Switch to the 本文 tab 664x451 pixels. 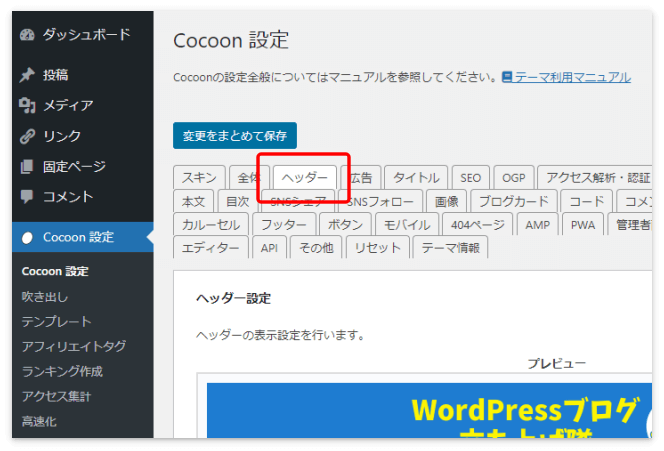coord(194,201)
